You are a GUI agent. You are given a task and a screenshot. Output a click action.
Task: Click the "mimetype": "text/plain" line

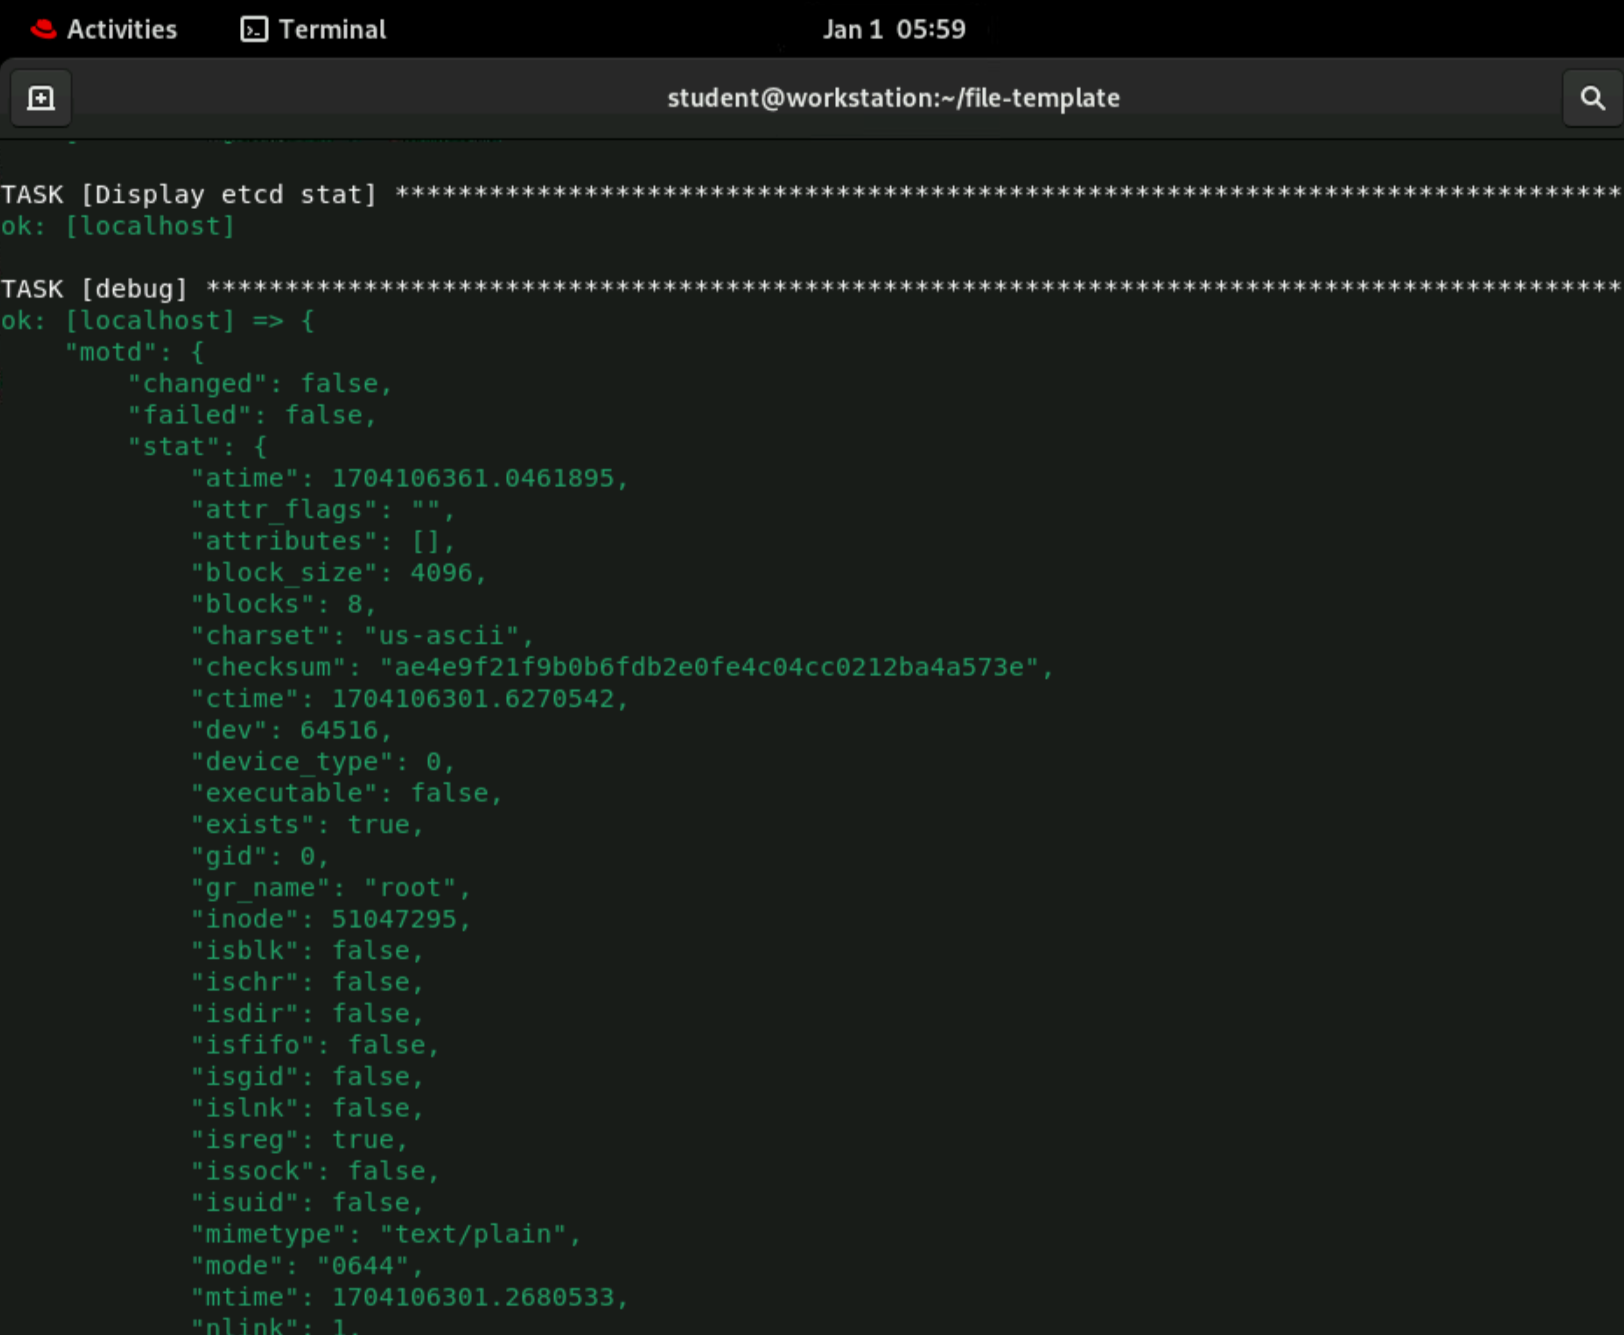tap(385, 1233)
